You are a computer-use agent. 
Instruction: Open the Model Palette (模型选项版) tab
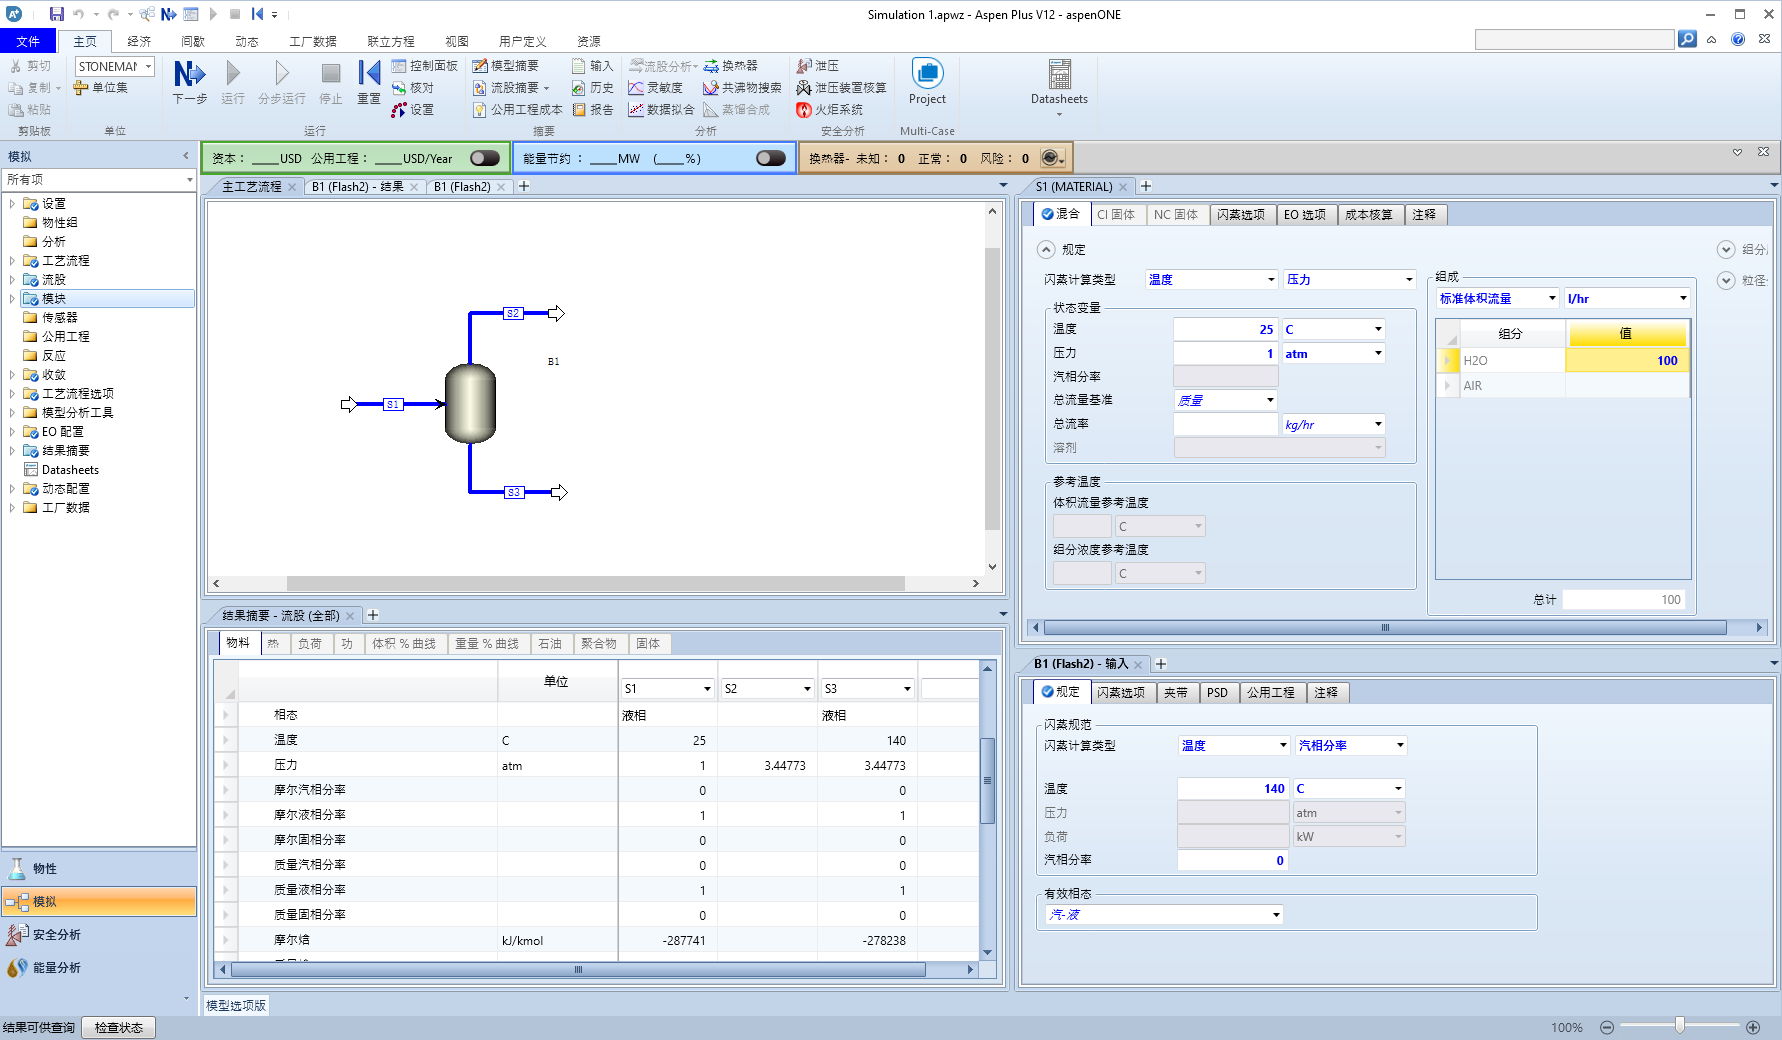(236, 1005)
